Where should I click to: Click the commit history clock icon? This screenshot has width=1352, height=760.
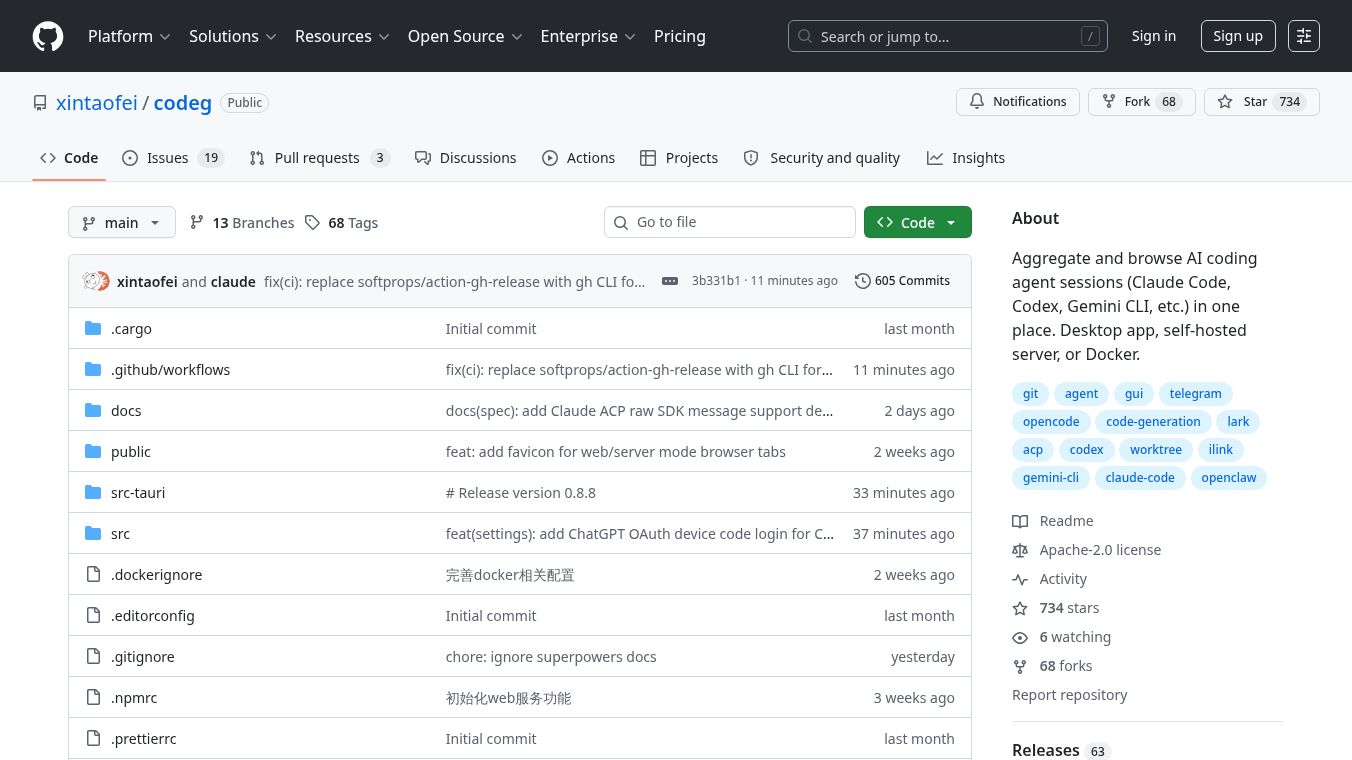tap(862, 281)
